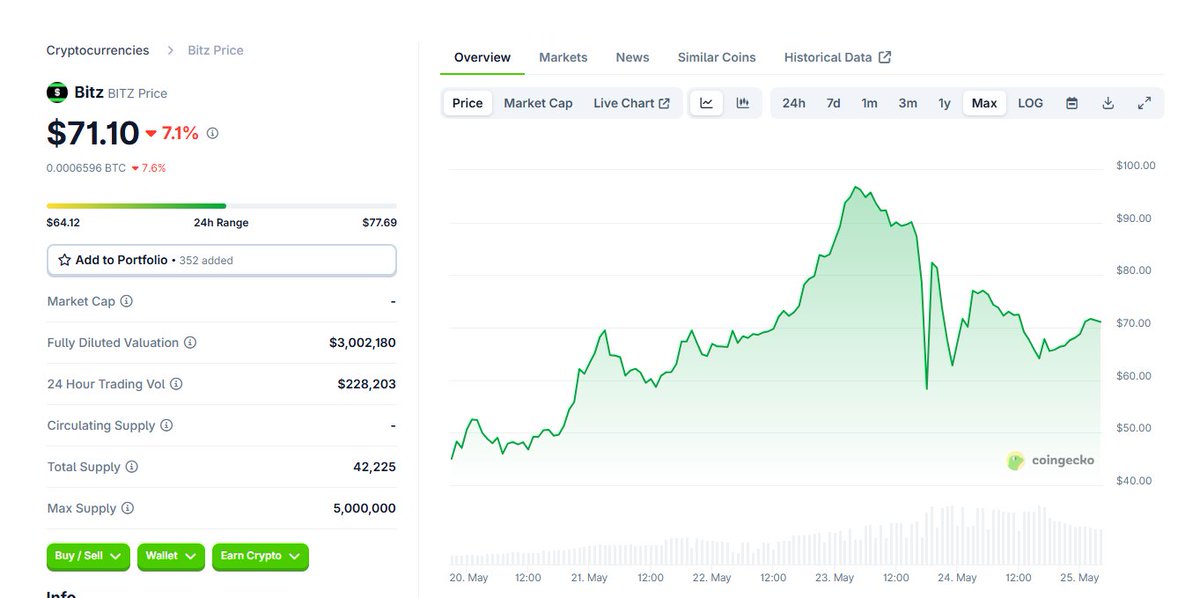Image resolution: width=1200 pixels, height=598 pixels.
Task: Expand chart to fullscreen icon
Action: (1144, 103)
